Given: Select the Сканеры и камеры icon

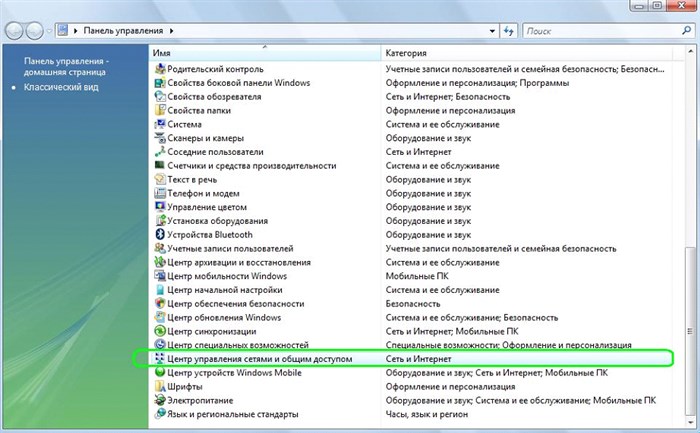Looking at the screenshot, I should pyautogui.click(x=160, y=138).
